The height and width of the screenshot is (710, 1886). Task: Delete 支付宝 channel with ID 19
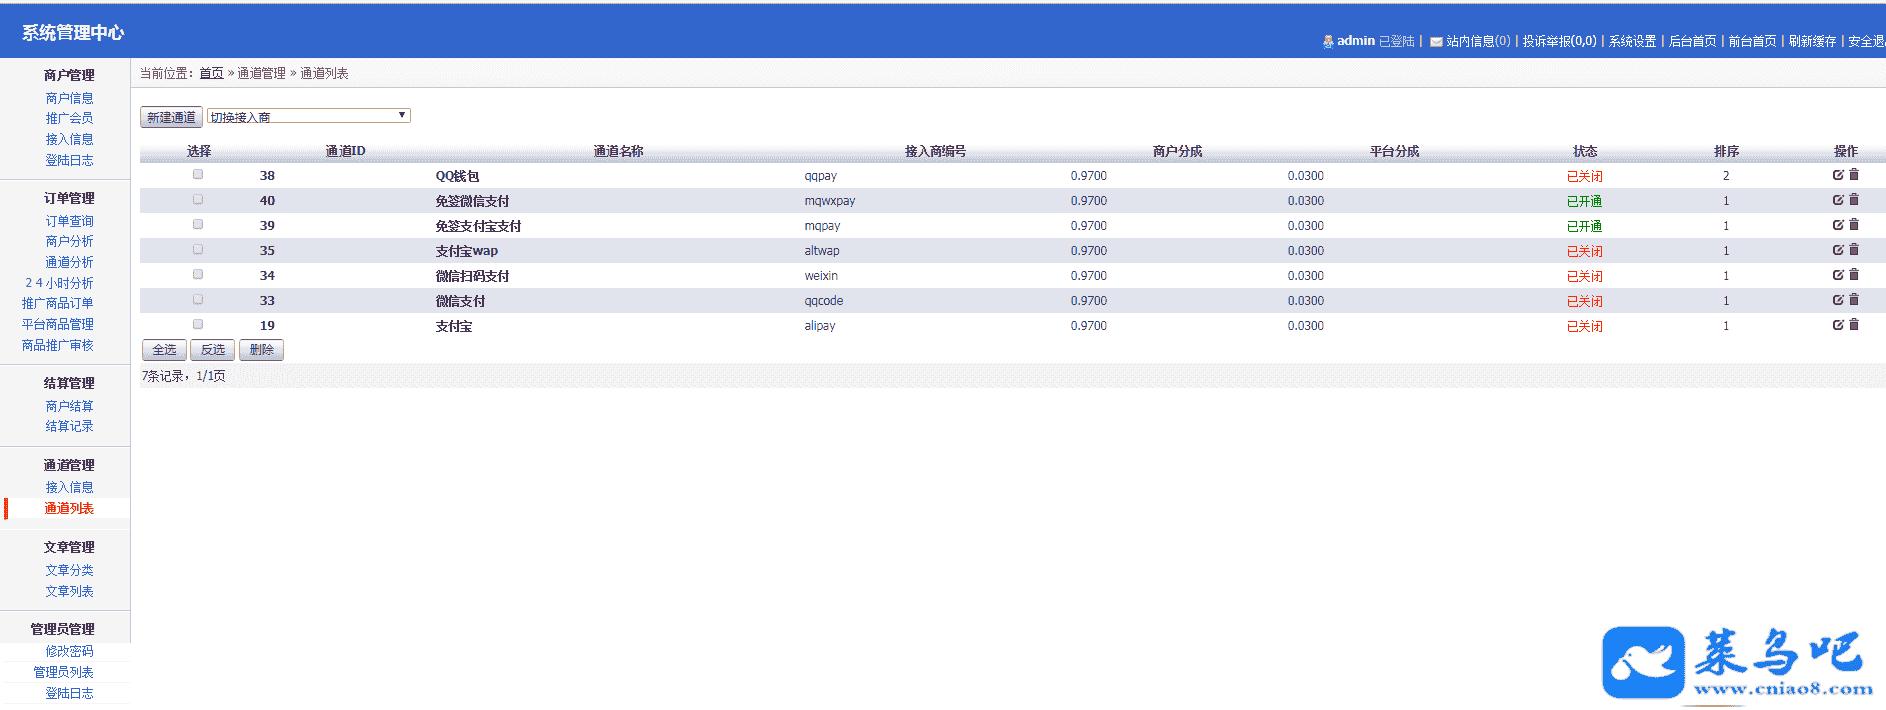coord(1854,325)
